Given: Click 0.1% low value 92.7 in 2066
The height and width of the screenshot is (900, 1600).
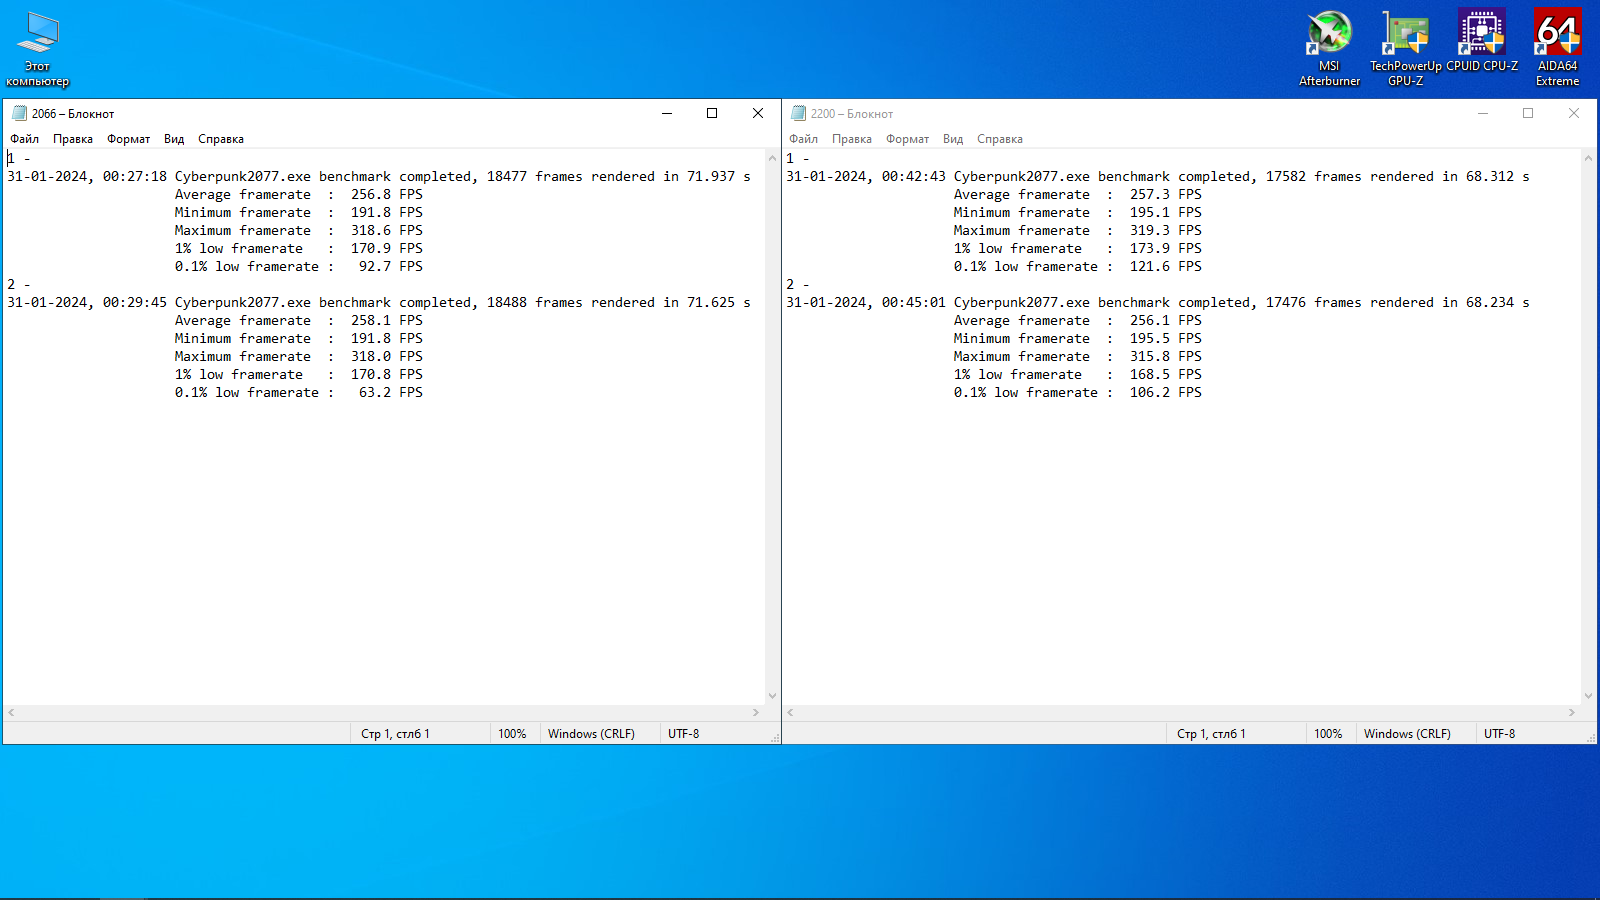Looking at the screenshot, I should [x=375, y=266].
